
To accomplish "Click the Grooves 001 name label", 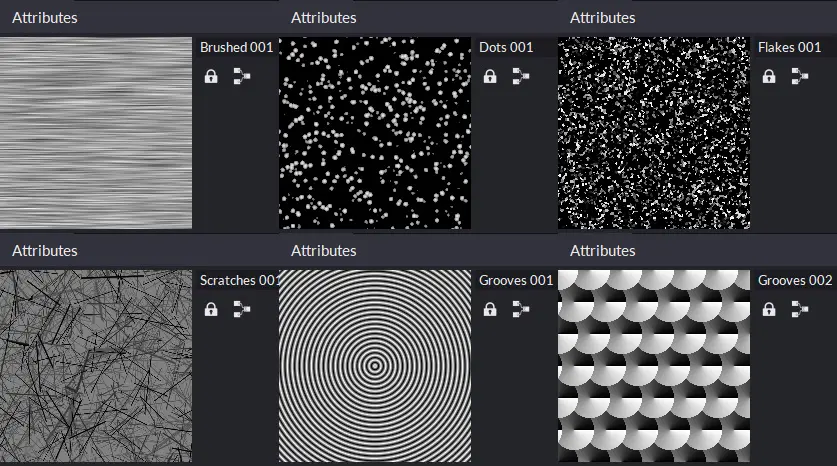I will (516, 280).
